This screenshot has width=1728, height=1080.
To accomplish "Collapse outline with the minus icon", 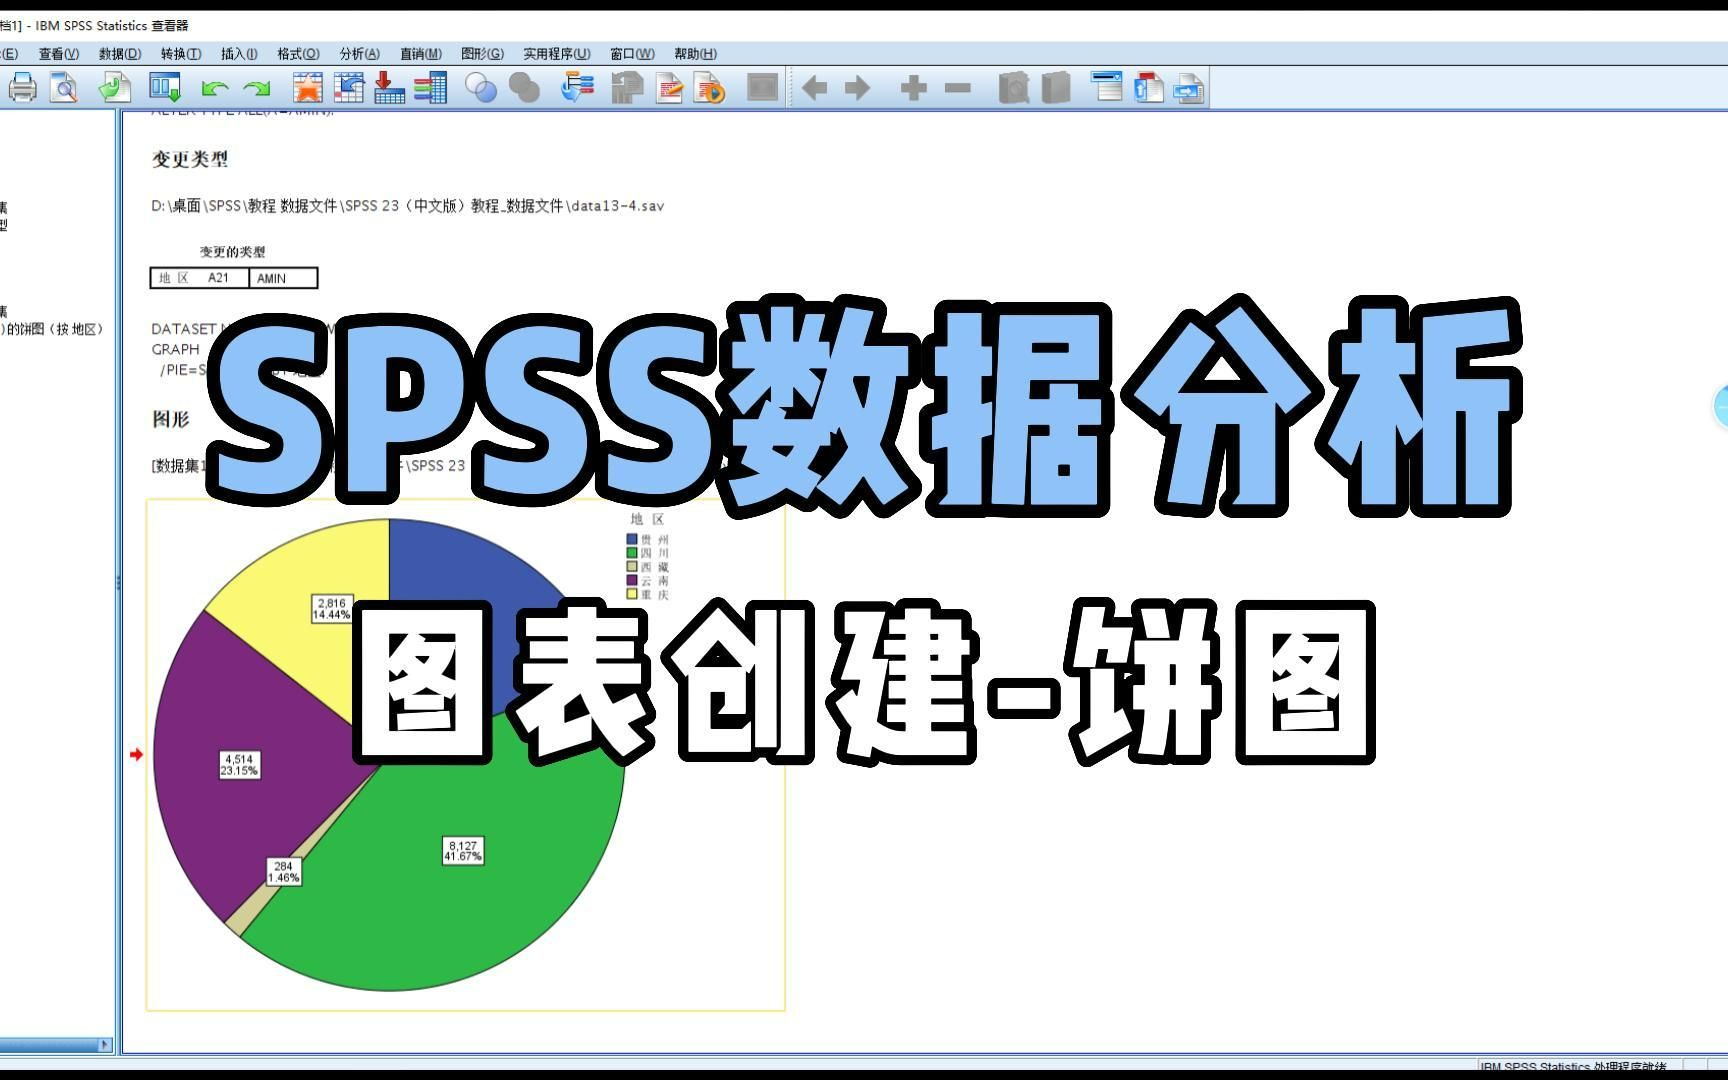I will click(x=957, y=88).
